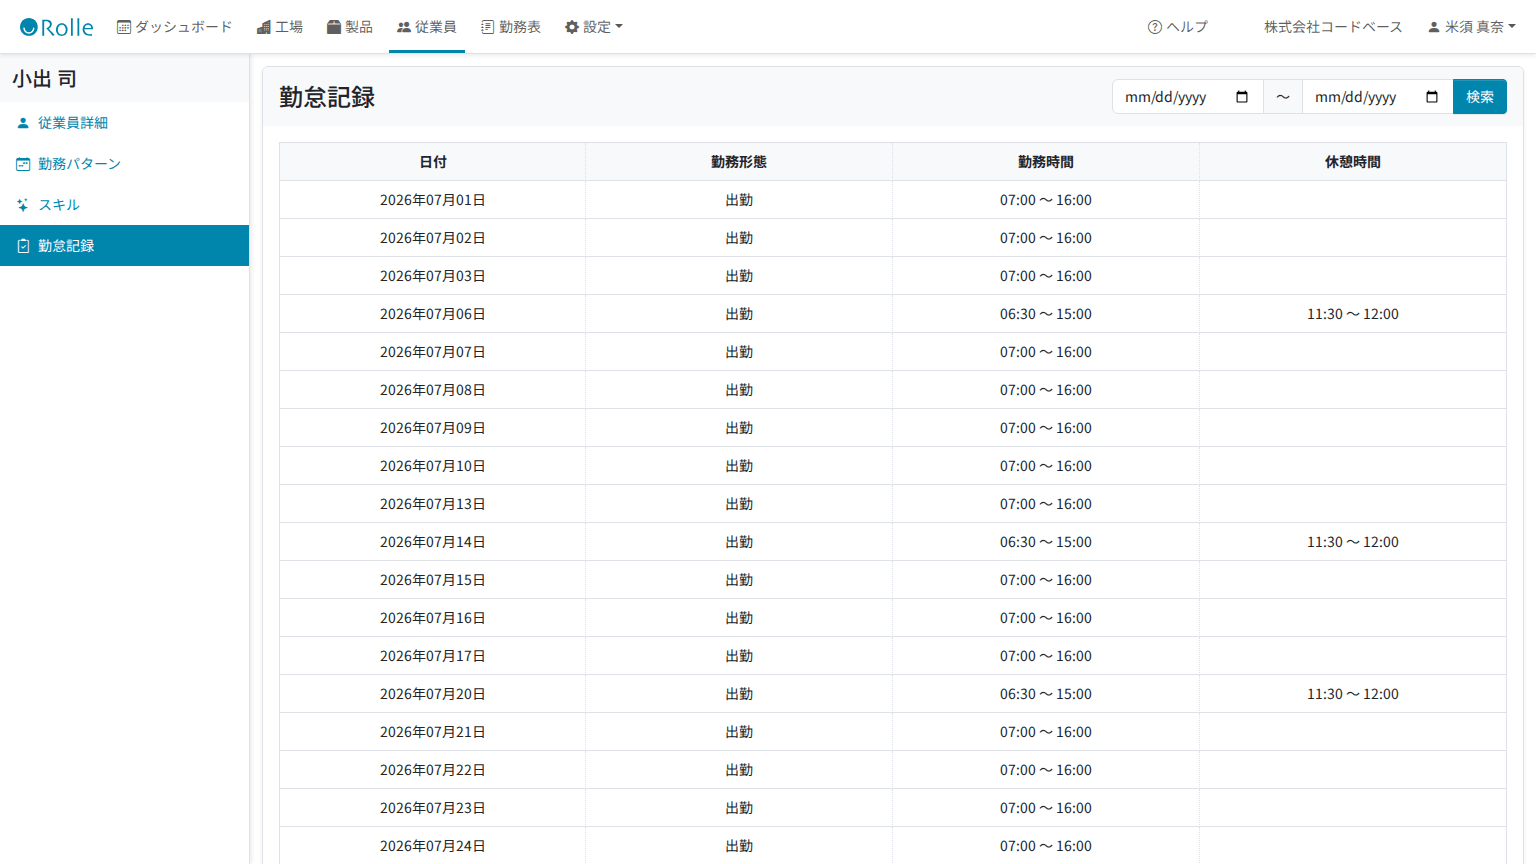The image size is (1536, 864).
Task: Click the calendar icon beside 勤務パターン
Action: 23,164
